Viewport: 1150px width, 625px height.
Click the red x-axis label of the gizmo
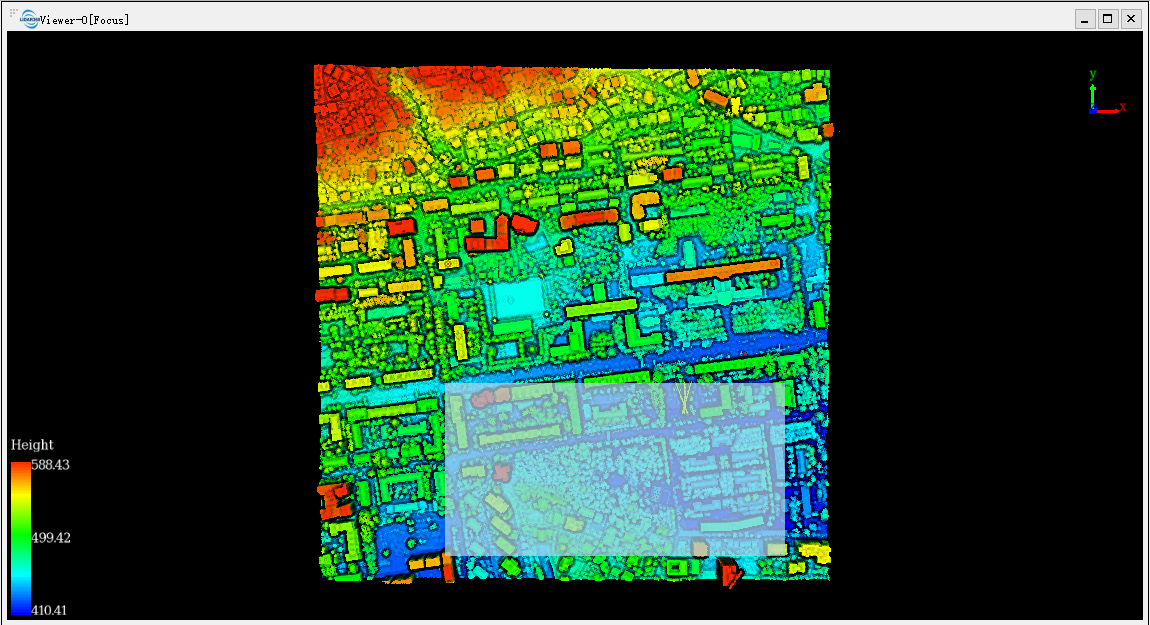tap(1123, 106)
